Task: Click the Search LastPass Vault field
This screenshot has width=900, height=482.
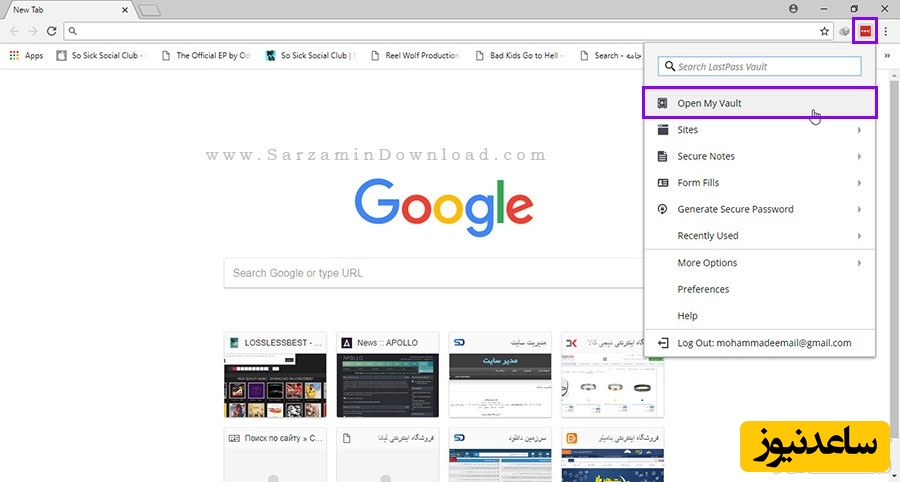Action: [760, 67]
